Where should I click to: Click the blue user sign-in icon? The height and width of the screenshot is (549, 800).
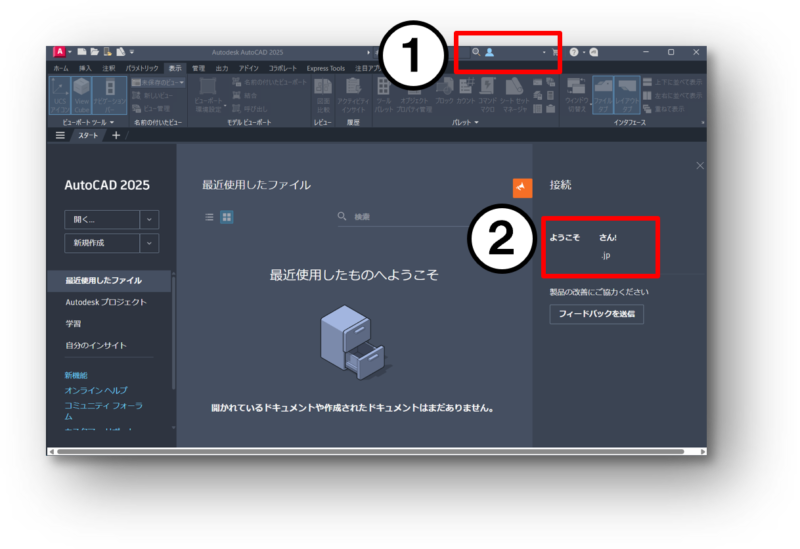click(489, 52)
